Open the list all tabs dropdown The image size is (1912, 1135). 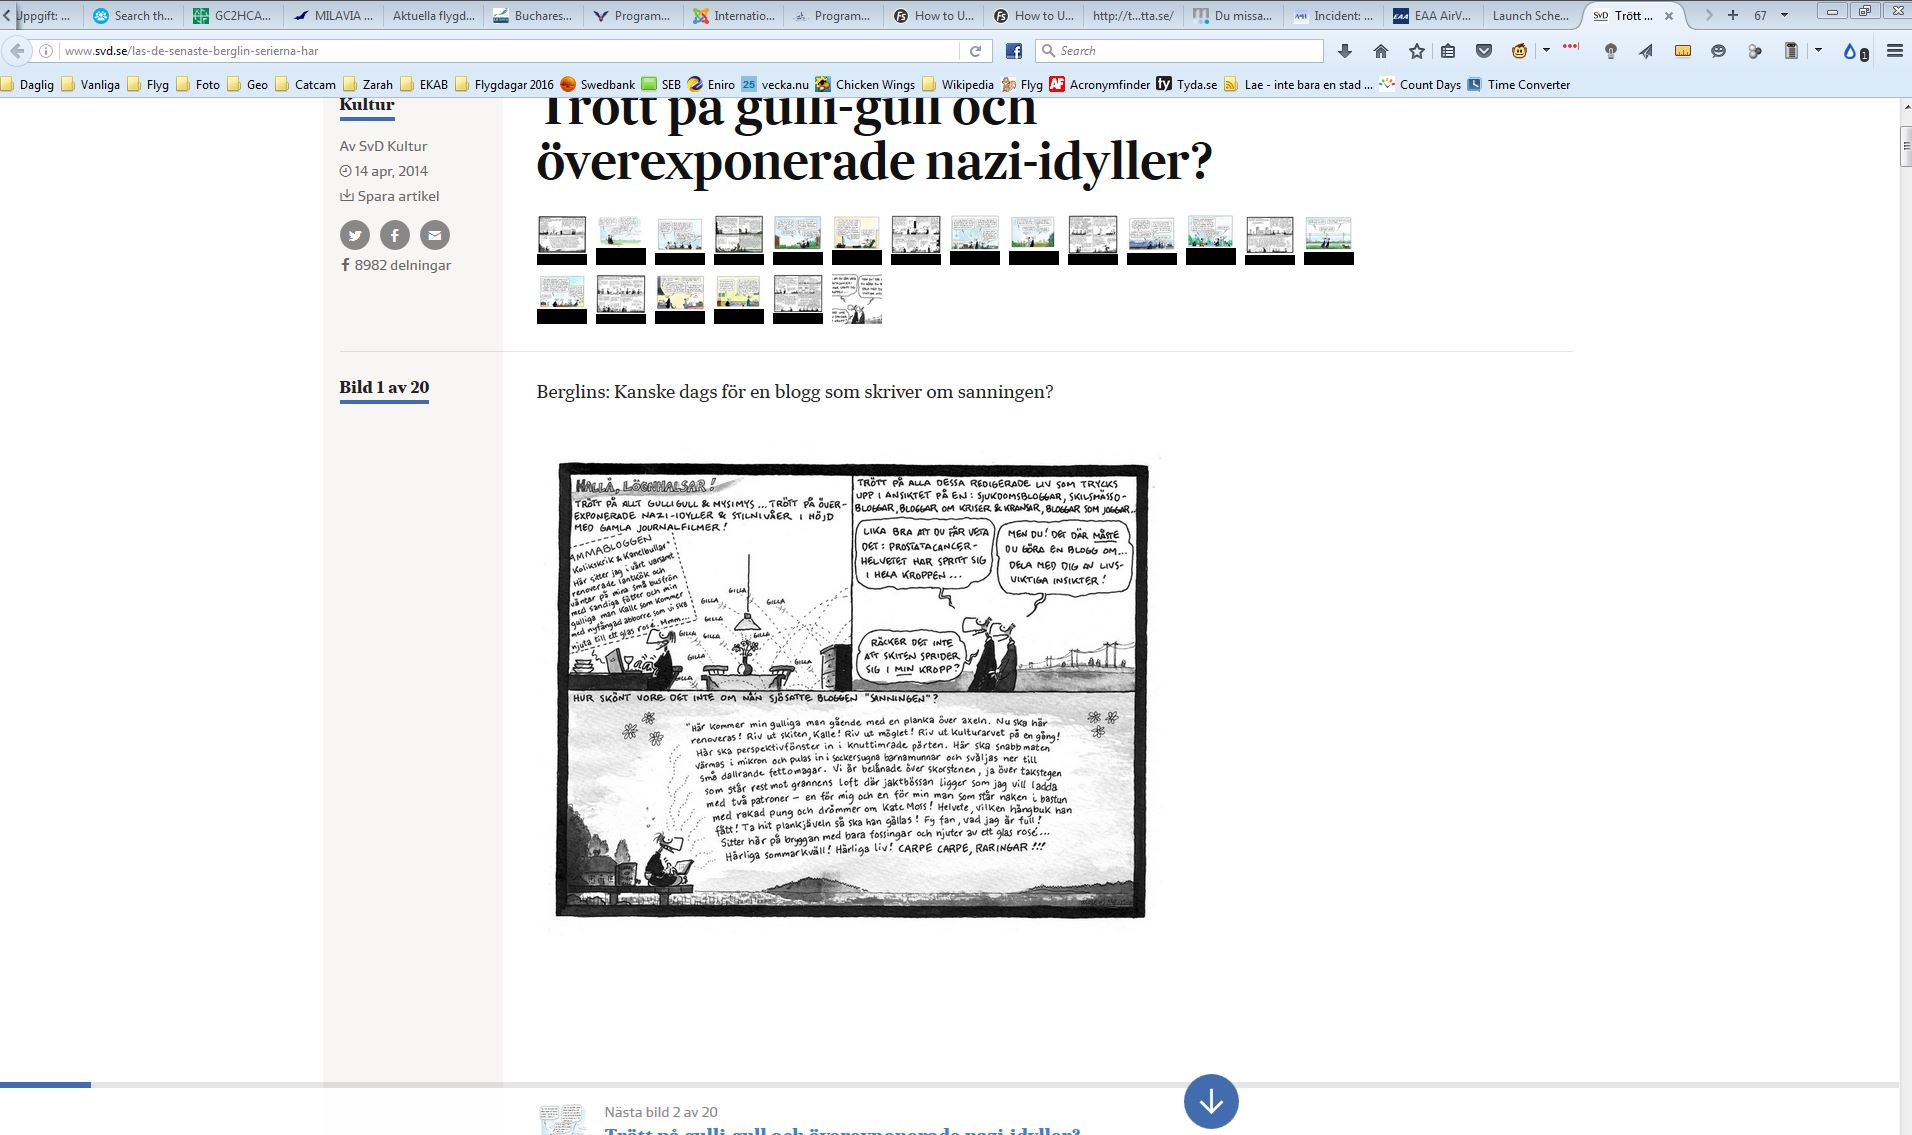(1784, 15)
